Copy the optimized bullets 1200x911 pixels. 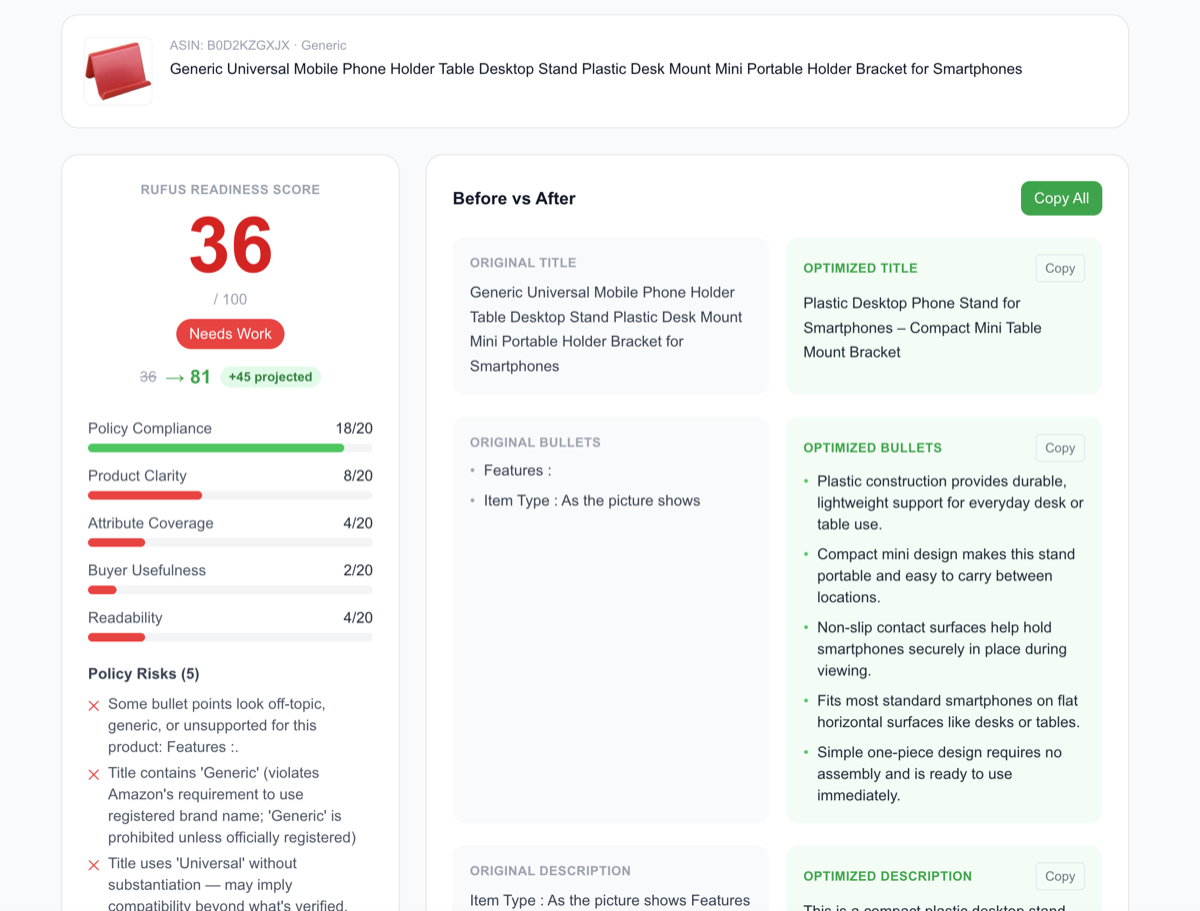[x=1059, y=448]
